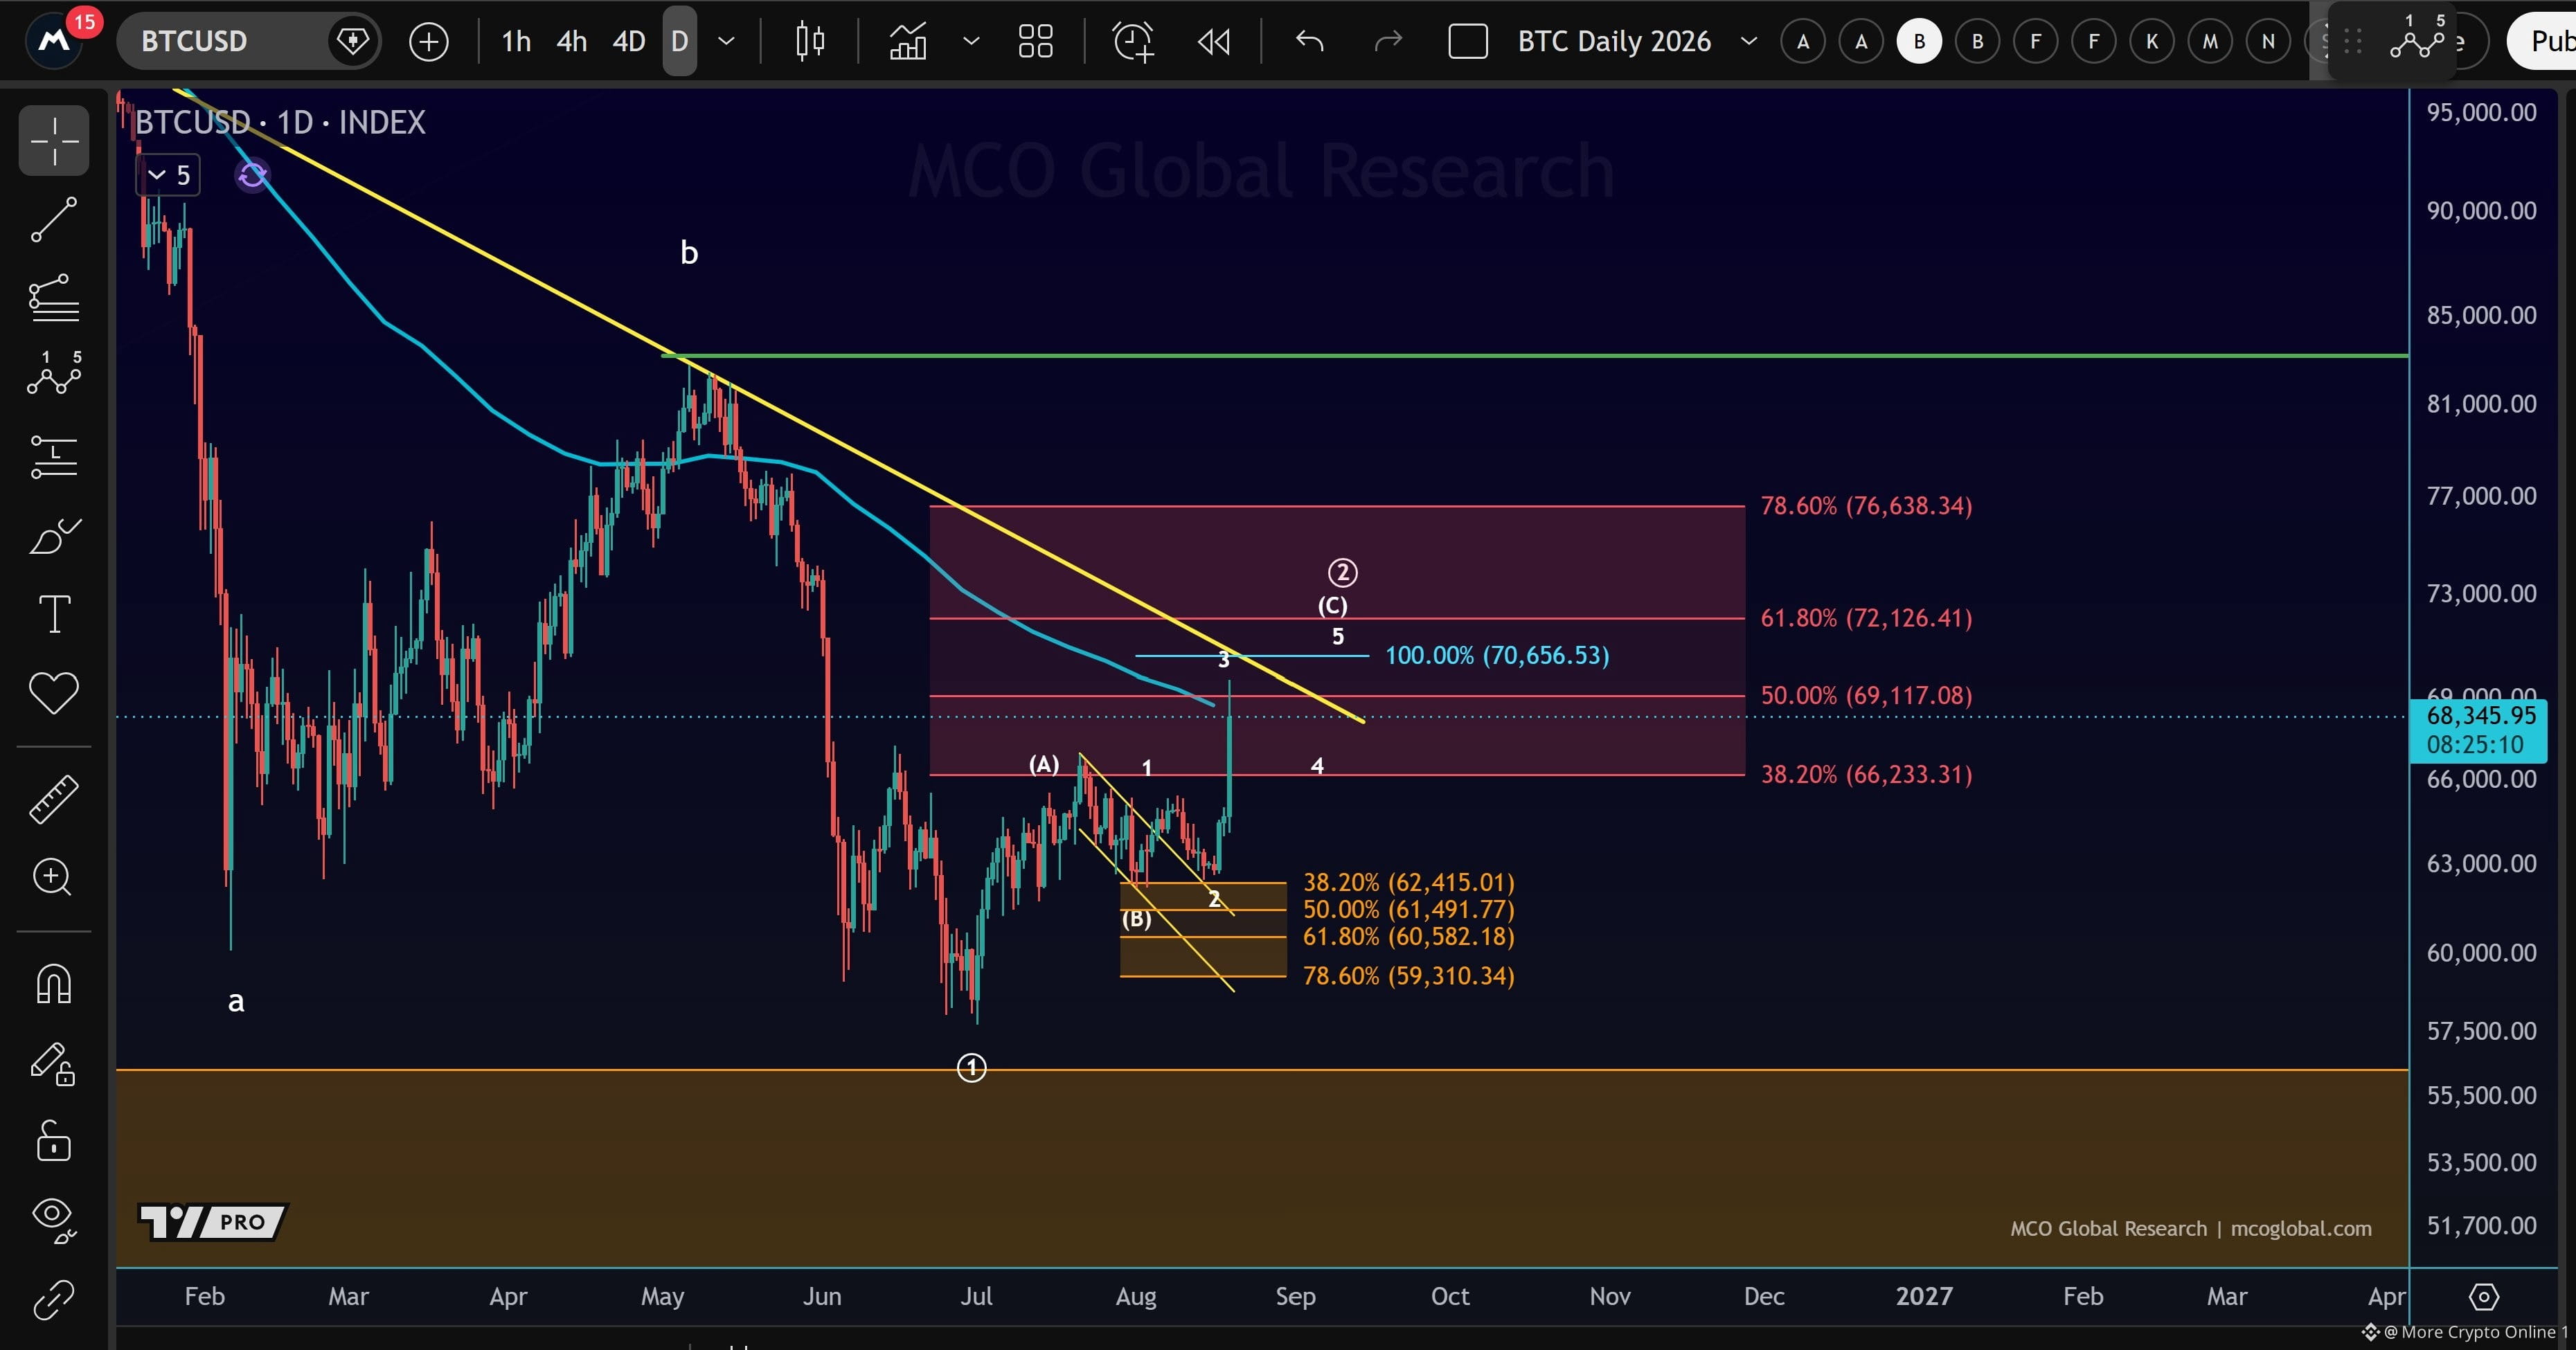
Task: Click the BTCUSD · 1D · INDEX chart title
Action: (280, 122)
